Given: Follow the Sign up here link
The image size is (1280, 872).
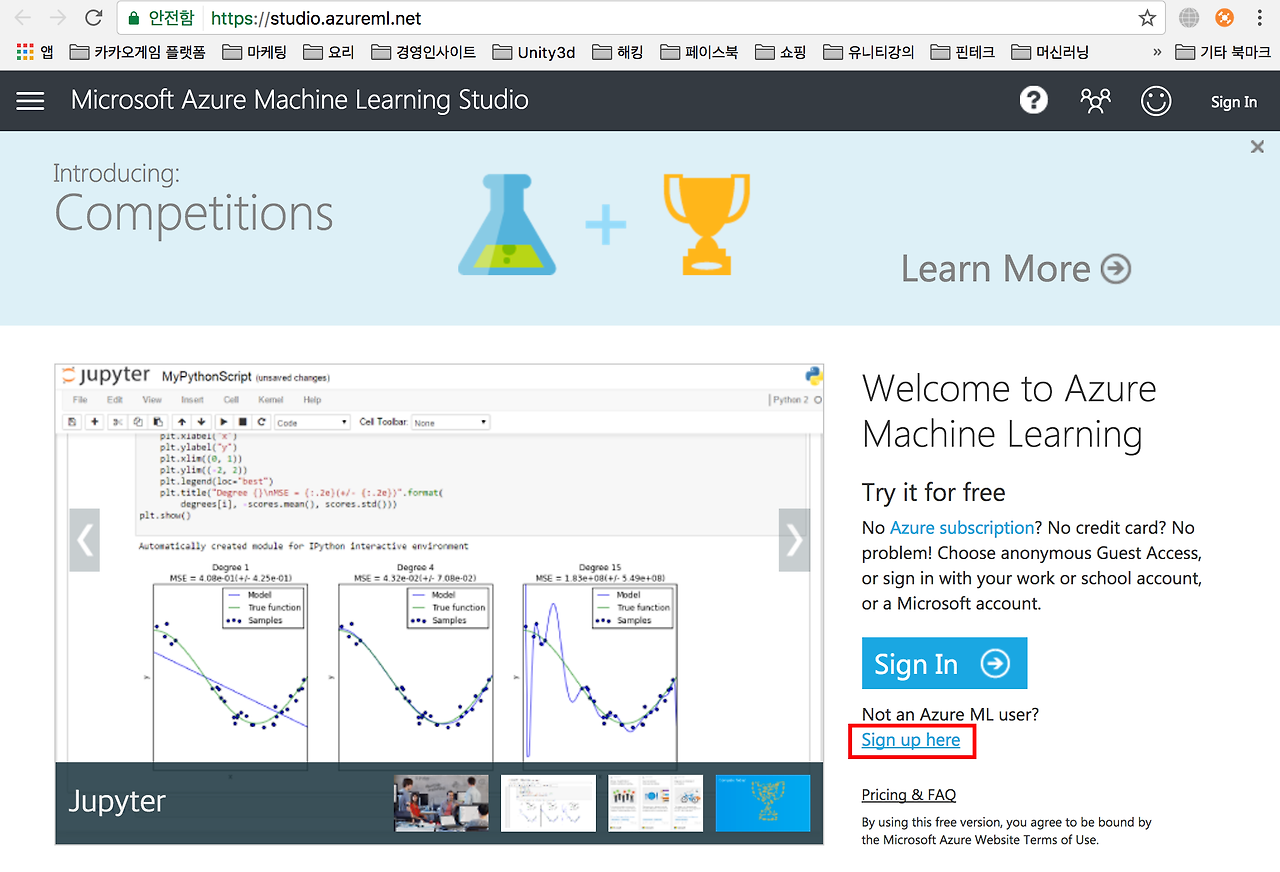Looking at the screenshot, I should click(x=911, y=740).
